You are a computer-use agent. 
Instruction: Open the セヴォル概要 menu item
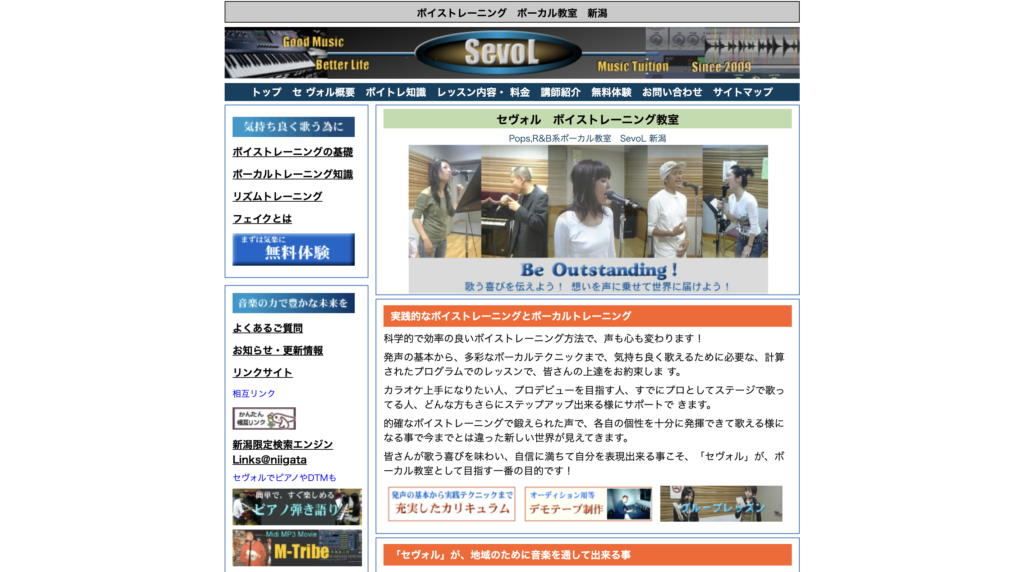(323, 92)
